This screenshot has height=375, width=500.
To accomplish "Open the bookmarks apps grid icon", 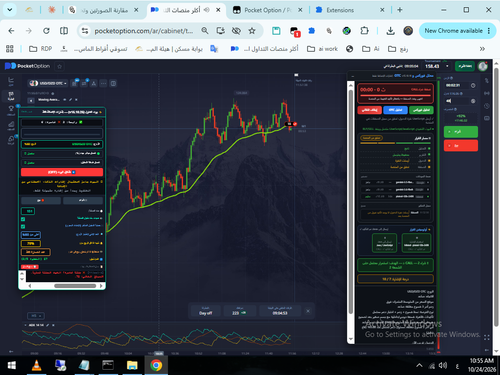I will pyautogui.click(x=10, y=49).
